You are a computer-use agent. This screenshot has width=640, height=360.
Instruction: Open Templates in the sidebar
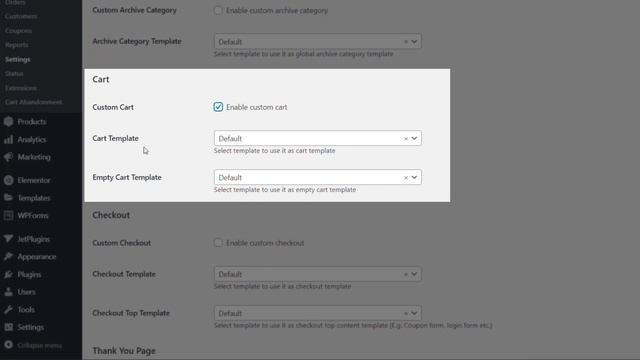34,198
